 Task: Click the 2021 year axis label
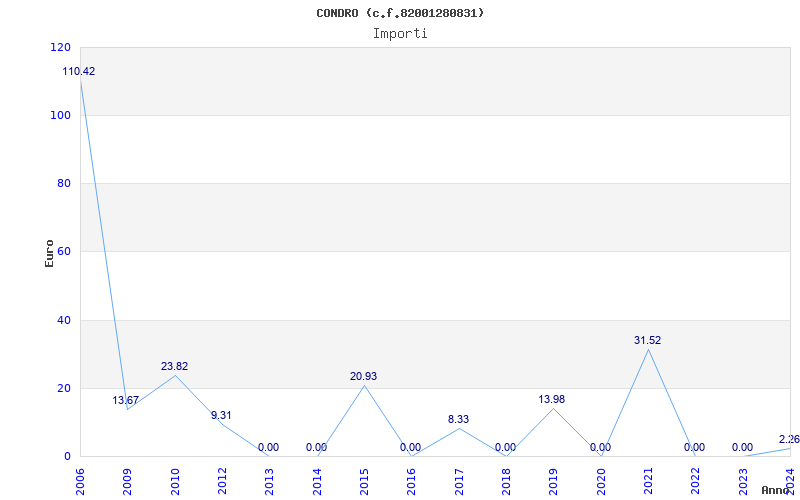[648, 482]
